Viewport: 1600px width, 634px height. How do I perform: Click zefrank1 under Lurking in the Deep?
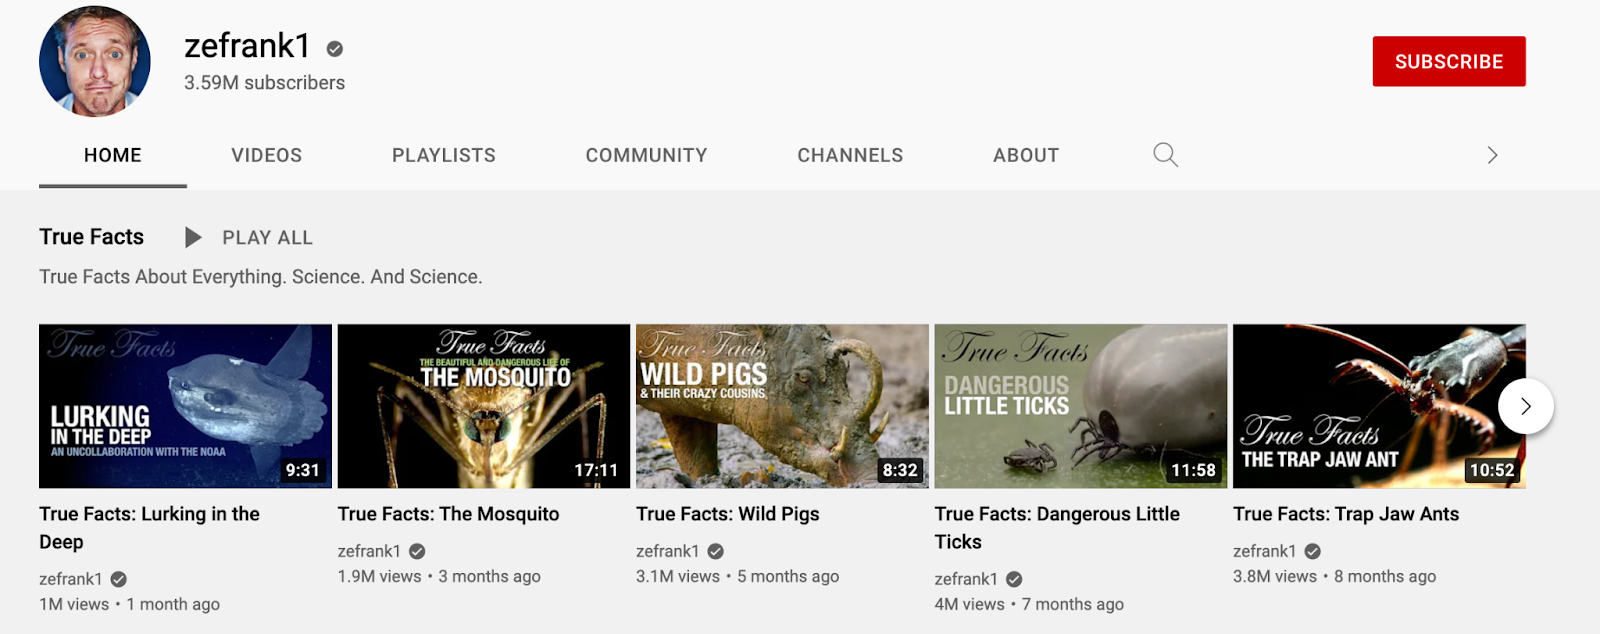point(71,579)
